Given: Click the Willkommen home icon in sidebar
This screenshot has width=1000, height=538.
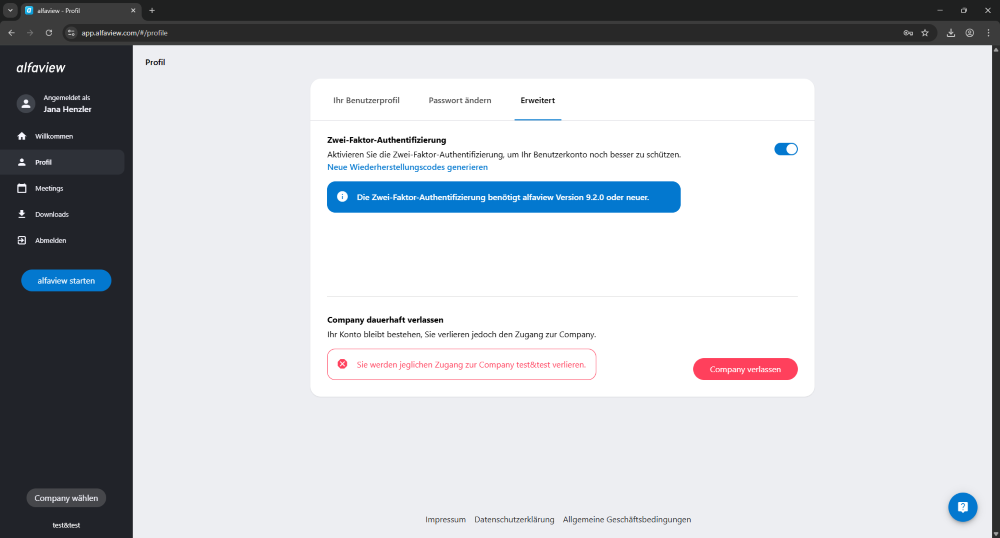Looking at the screenshot, I should (22, 136).
